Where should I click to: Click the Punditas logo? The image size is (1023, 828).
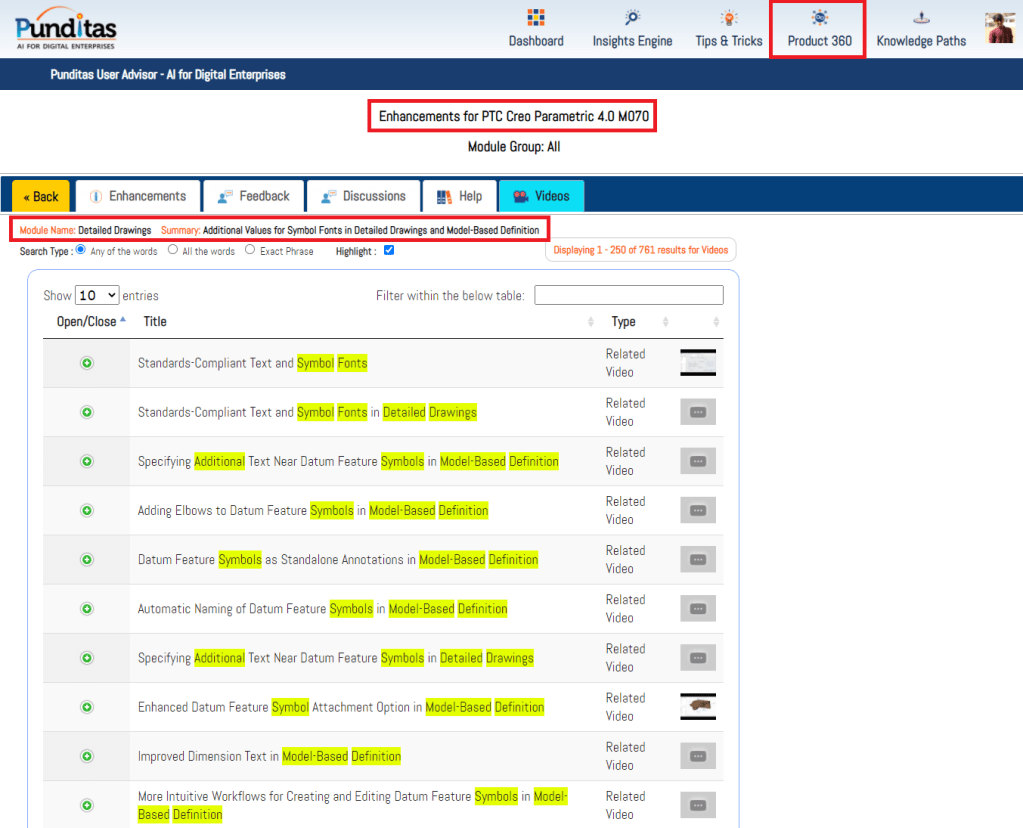click(66, 28)
